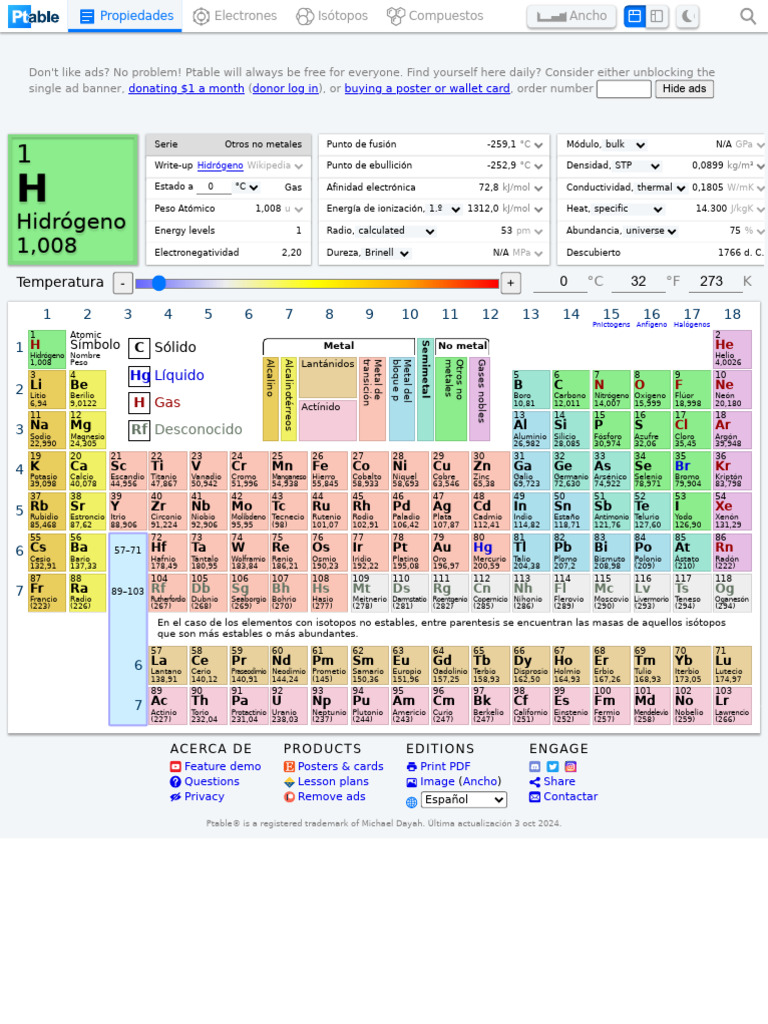The width and height of the screenshot is (768, 1024).
Task: Click the order number input field
Action: 624,89
